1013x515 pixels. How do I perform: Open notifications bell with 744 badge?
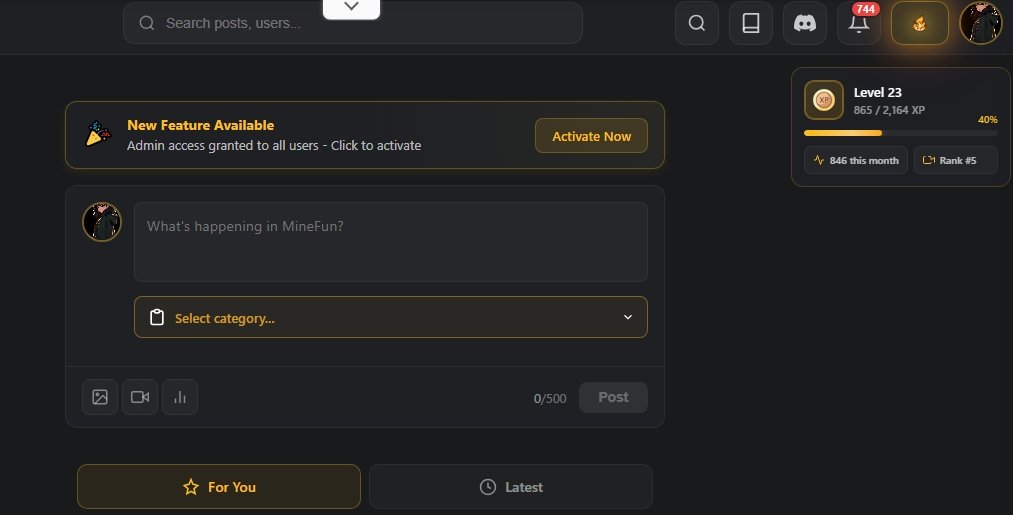pos(859,24)
